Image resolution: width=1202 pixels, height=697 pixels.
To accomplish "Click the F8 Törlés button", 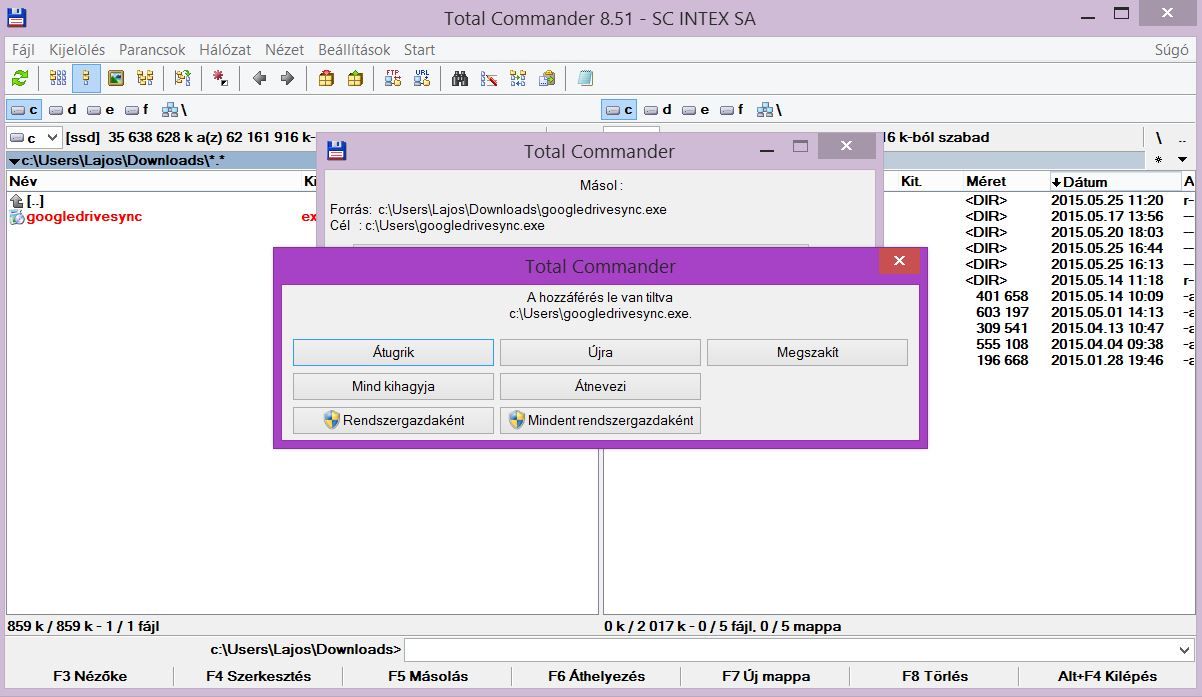I will tap(935, 676).
